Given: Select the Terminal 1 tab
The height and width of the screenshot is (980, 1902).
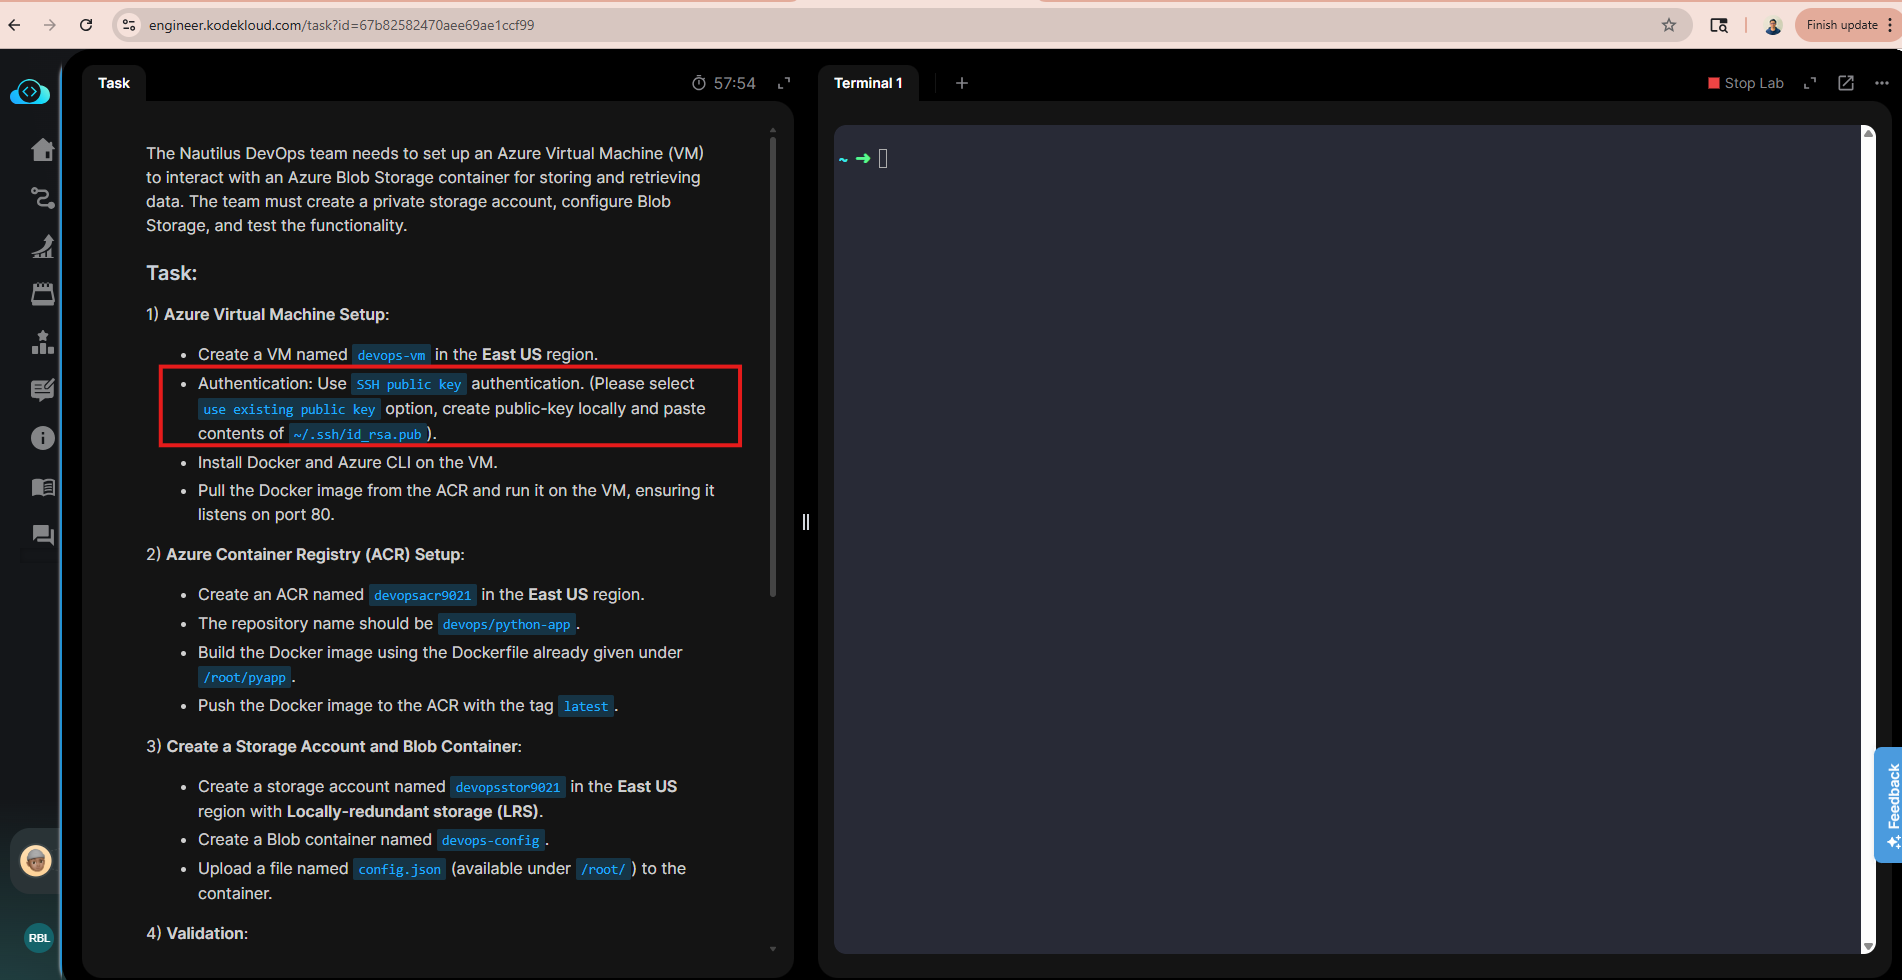Looking at the screenshot, I should [x=868, y=83].
